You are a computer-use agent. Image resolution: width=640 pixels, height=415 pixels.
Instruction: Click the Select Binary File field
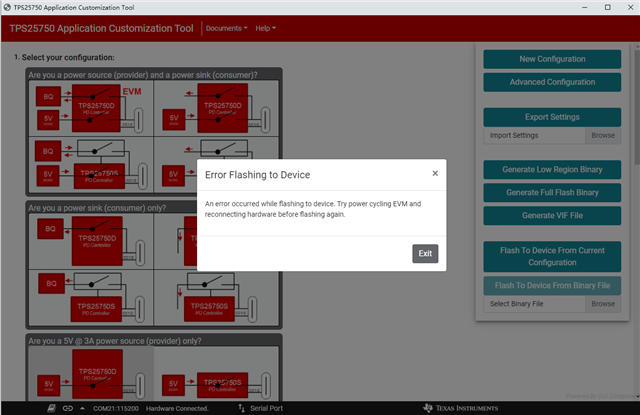(534, 304)
